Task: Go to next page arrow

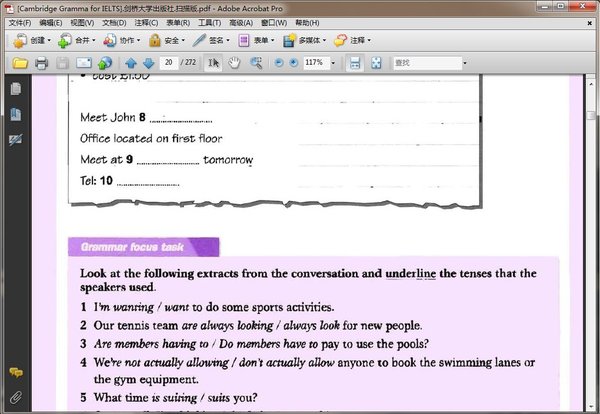Action: pyautogui.click(x=148, y=63)
